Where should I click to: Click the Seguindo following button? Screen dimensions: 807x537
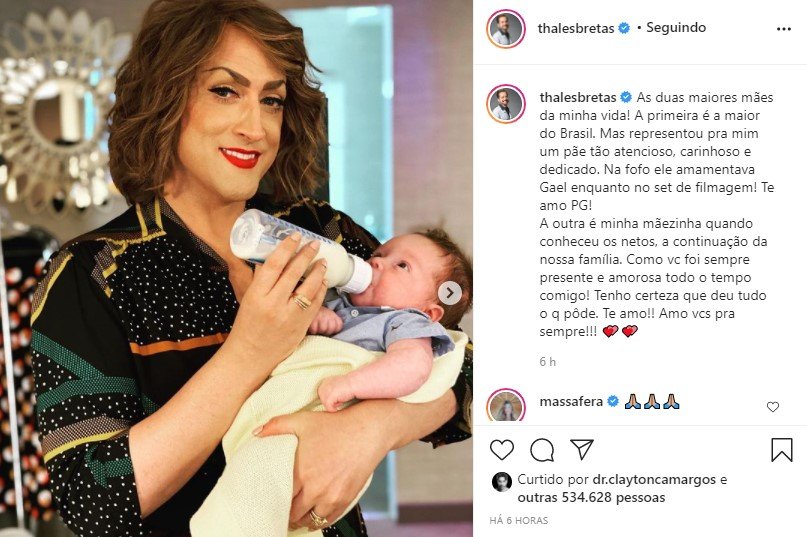coord(676,28)
